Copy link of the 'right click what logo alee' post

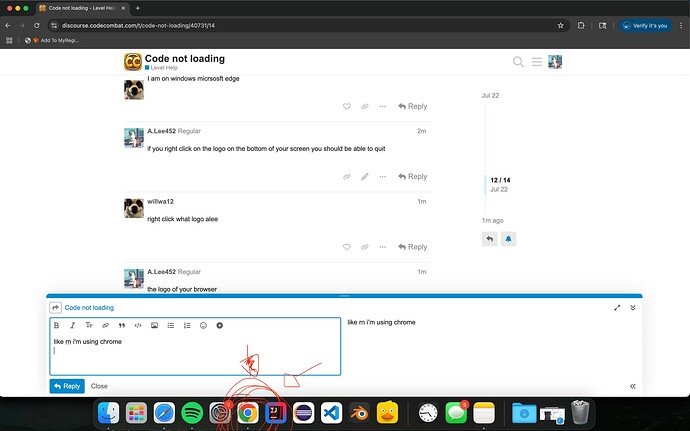pos(364,247)
